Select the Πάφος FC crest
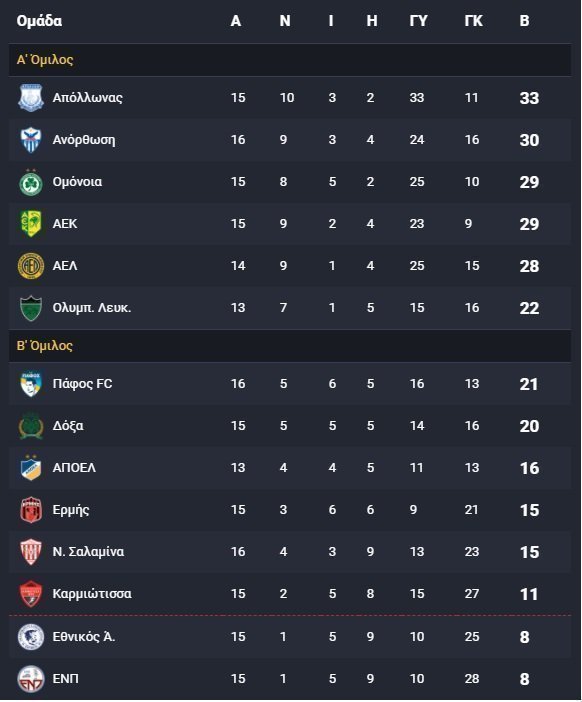The width and height of the screenshot is (582, 702). pos(30,384)
